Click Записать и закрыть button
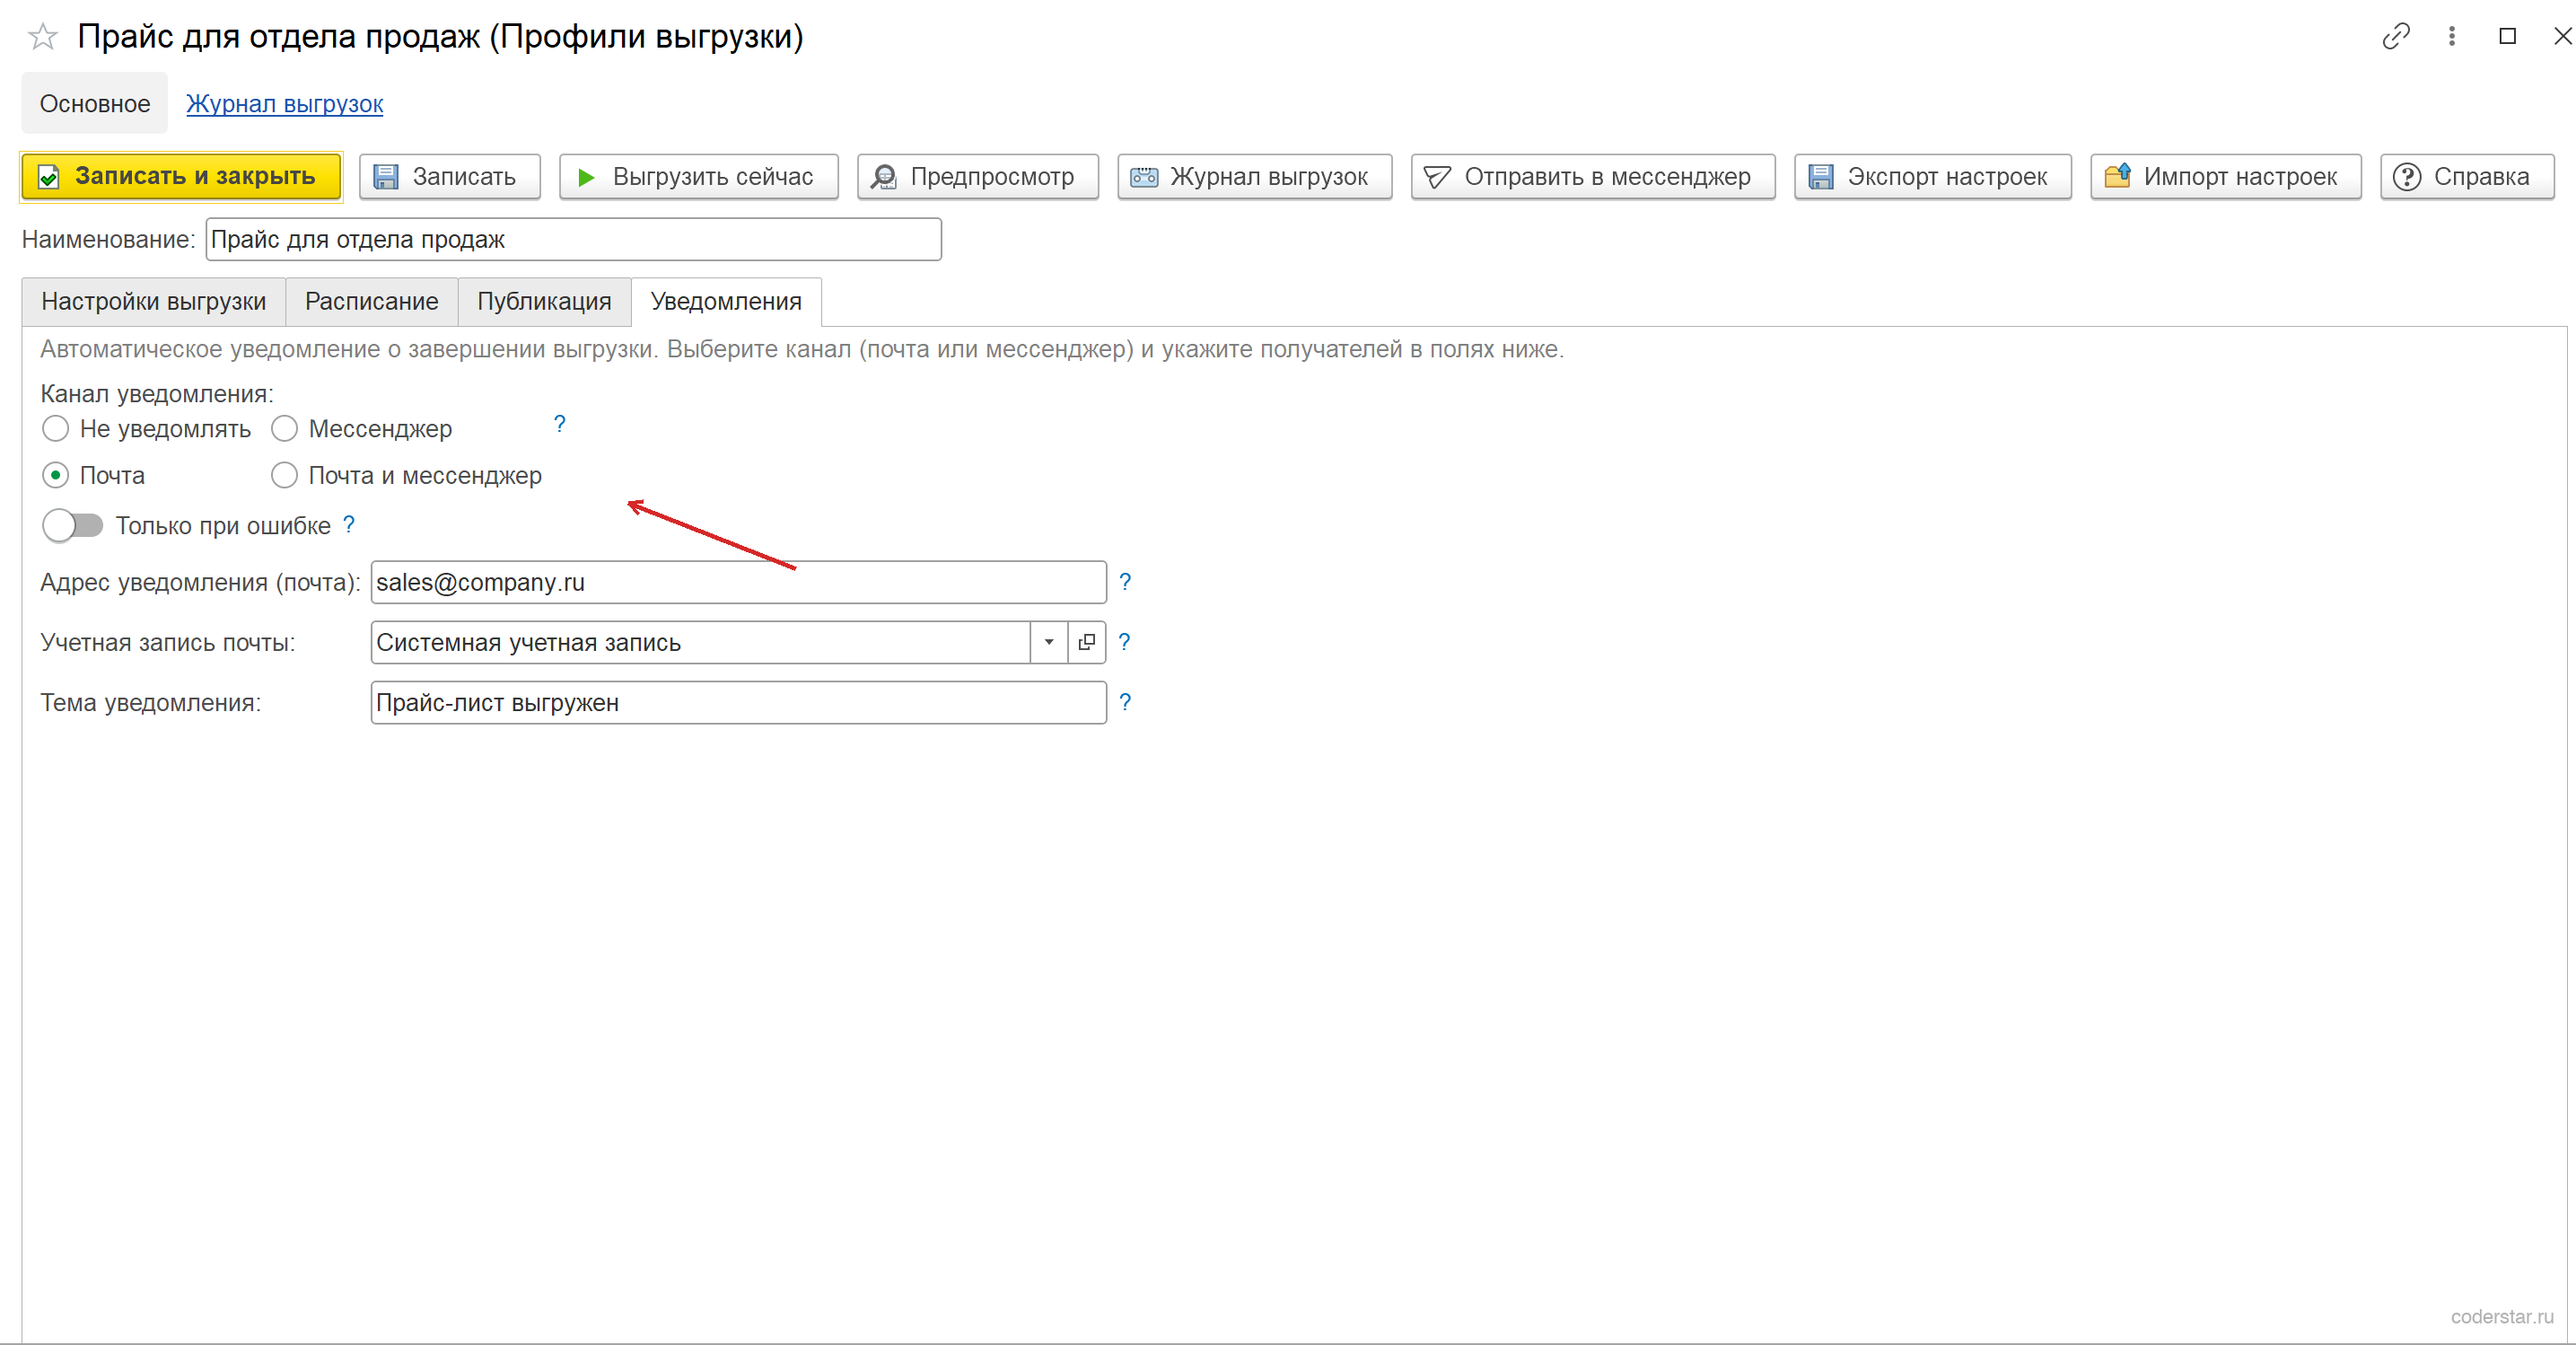 181,177
